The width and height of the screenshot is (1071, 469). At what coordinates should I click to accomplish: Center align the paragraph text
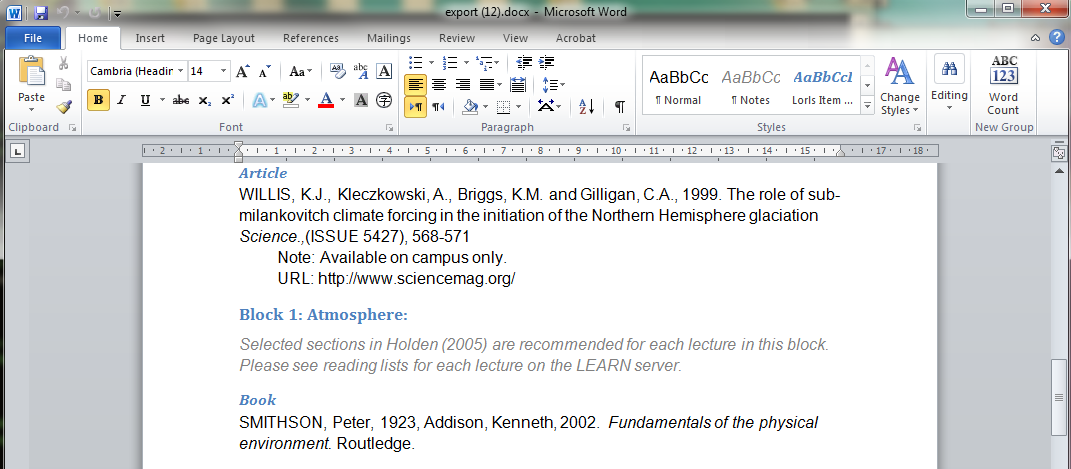(438, 84)
